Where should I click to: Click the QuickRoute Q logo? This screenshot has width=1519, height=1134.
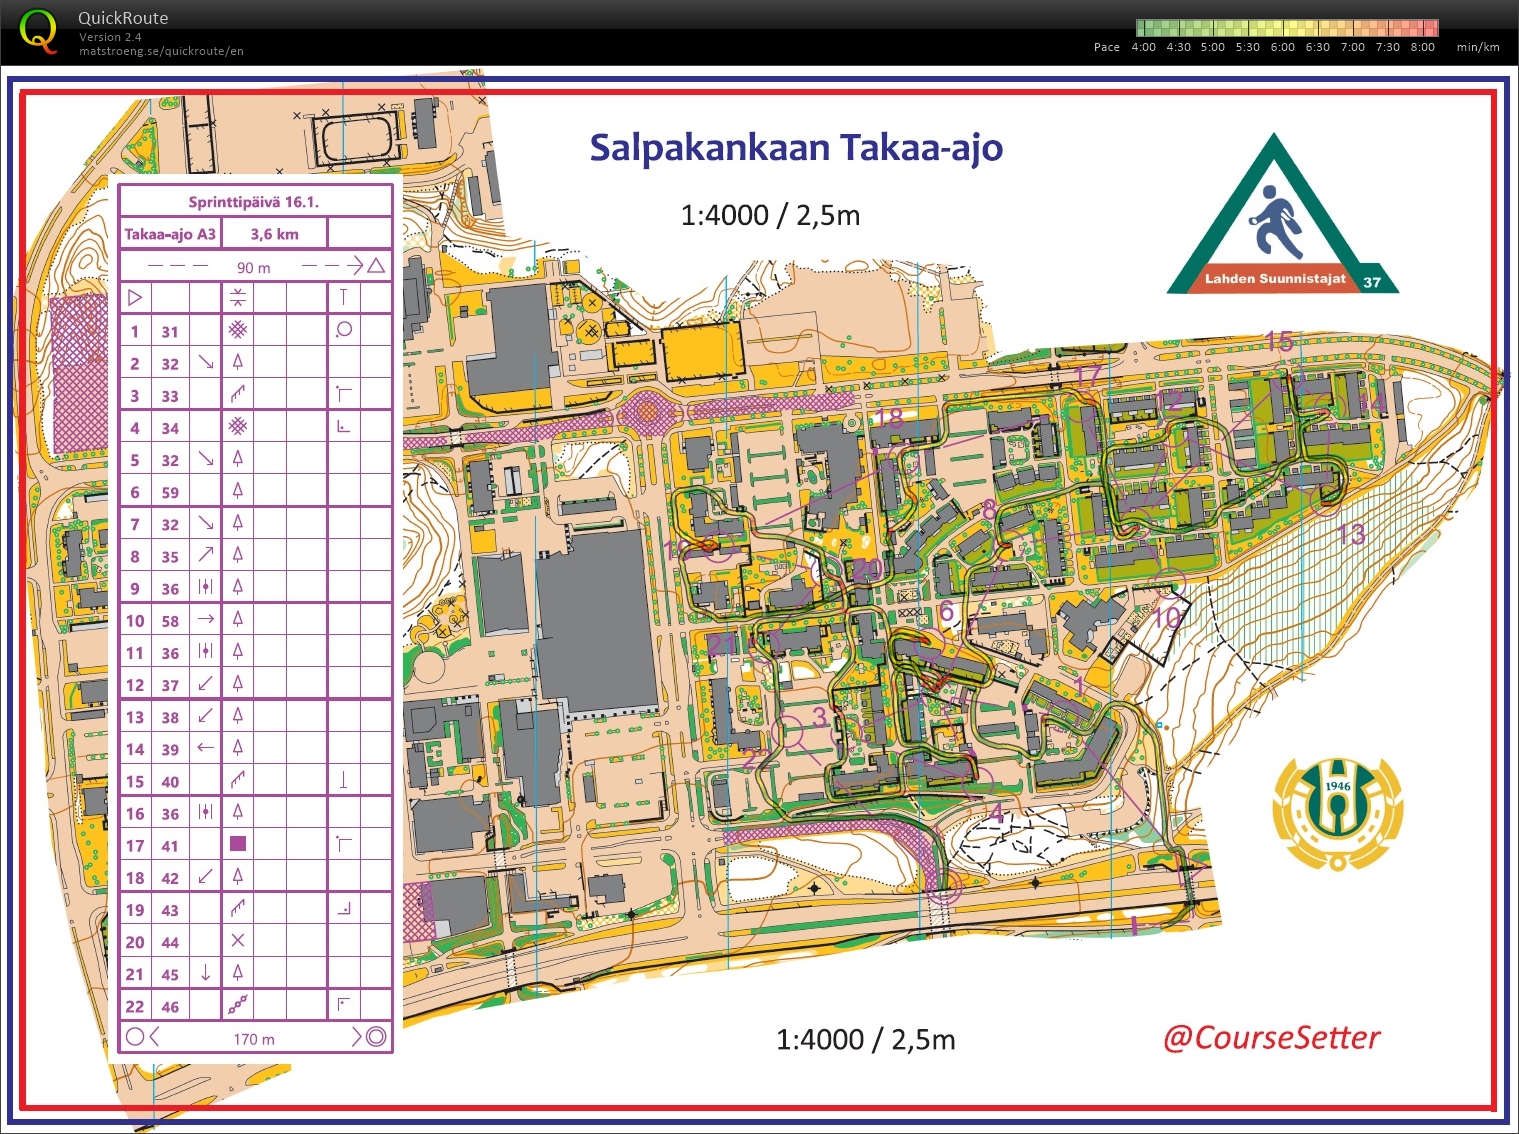38,31
